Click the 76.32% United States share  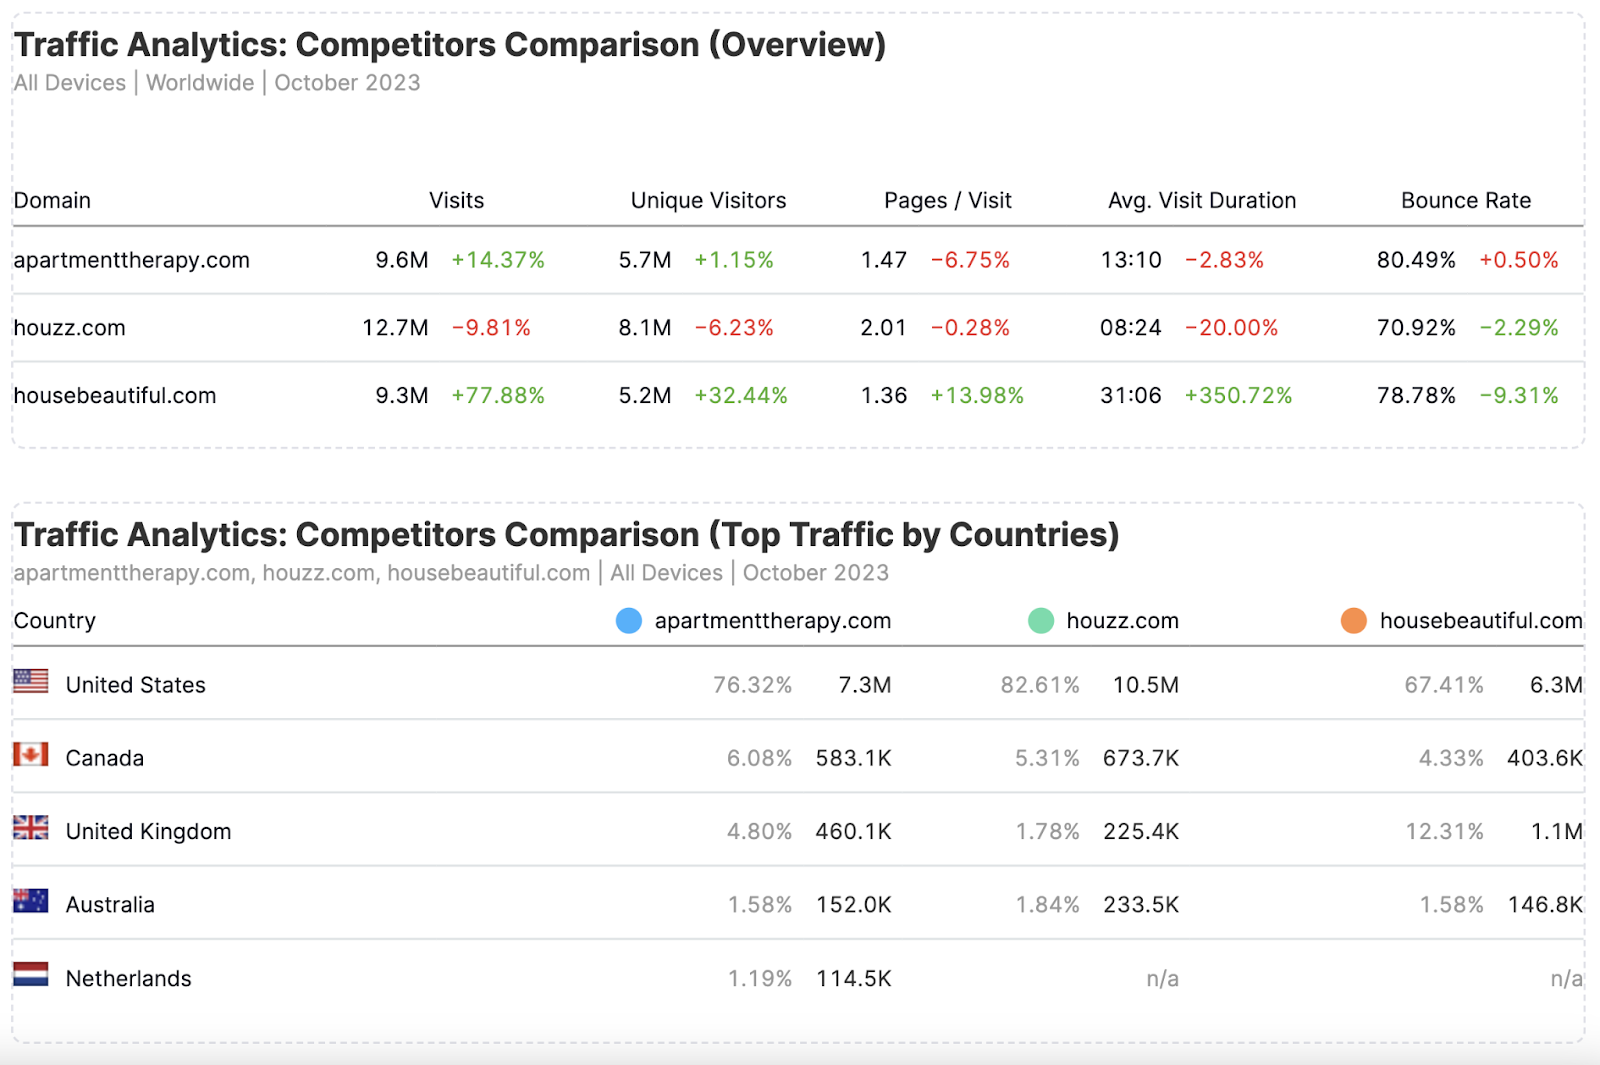point(752,685)
